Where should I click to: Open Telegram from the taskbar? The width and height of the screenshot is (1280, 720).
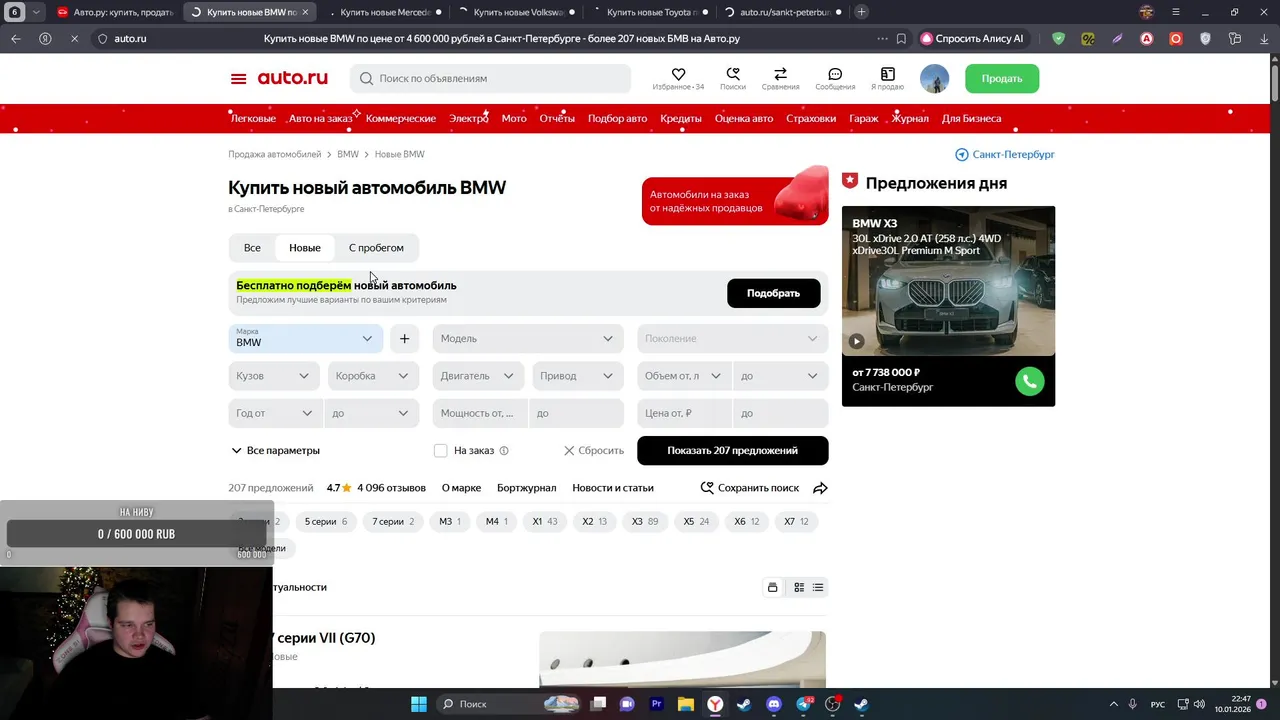coord(803,704)
